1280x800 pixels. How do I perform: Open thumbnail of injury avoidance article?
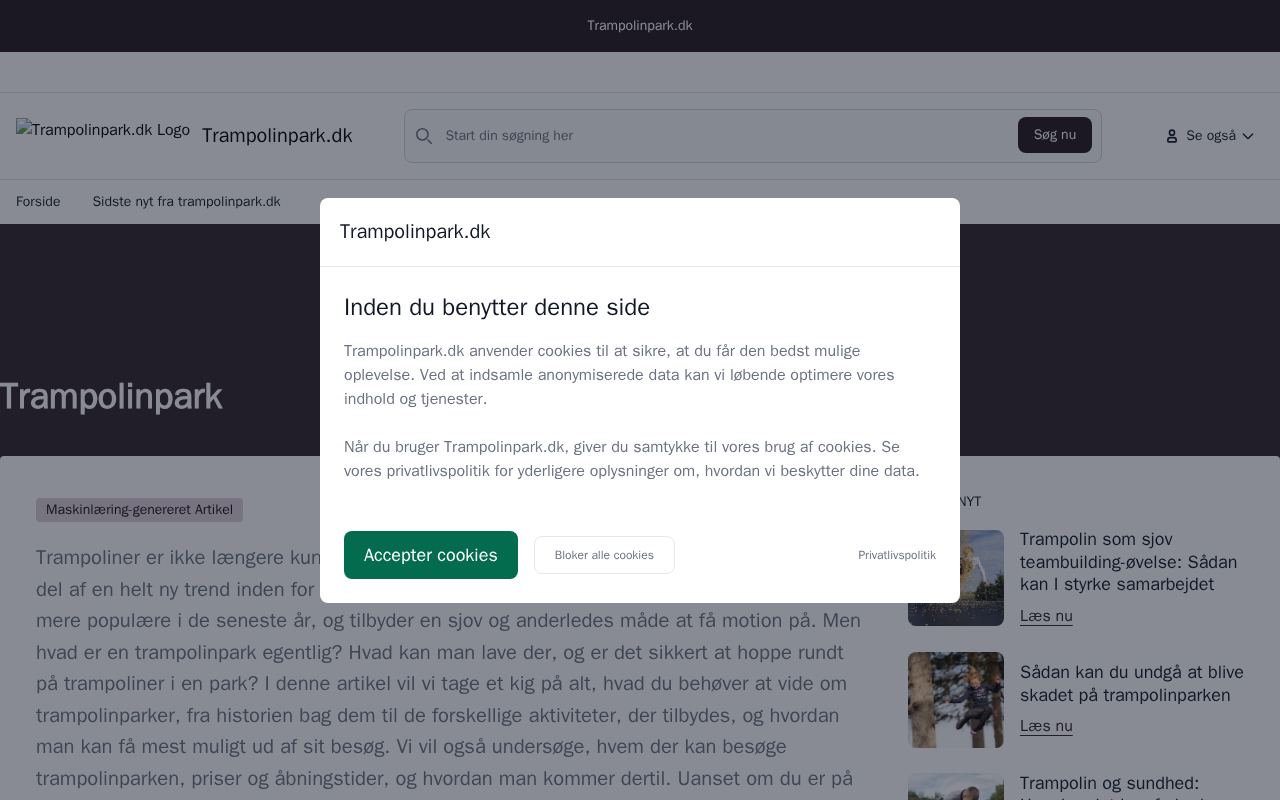pos(956,700)
